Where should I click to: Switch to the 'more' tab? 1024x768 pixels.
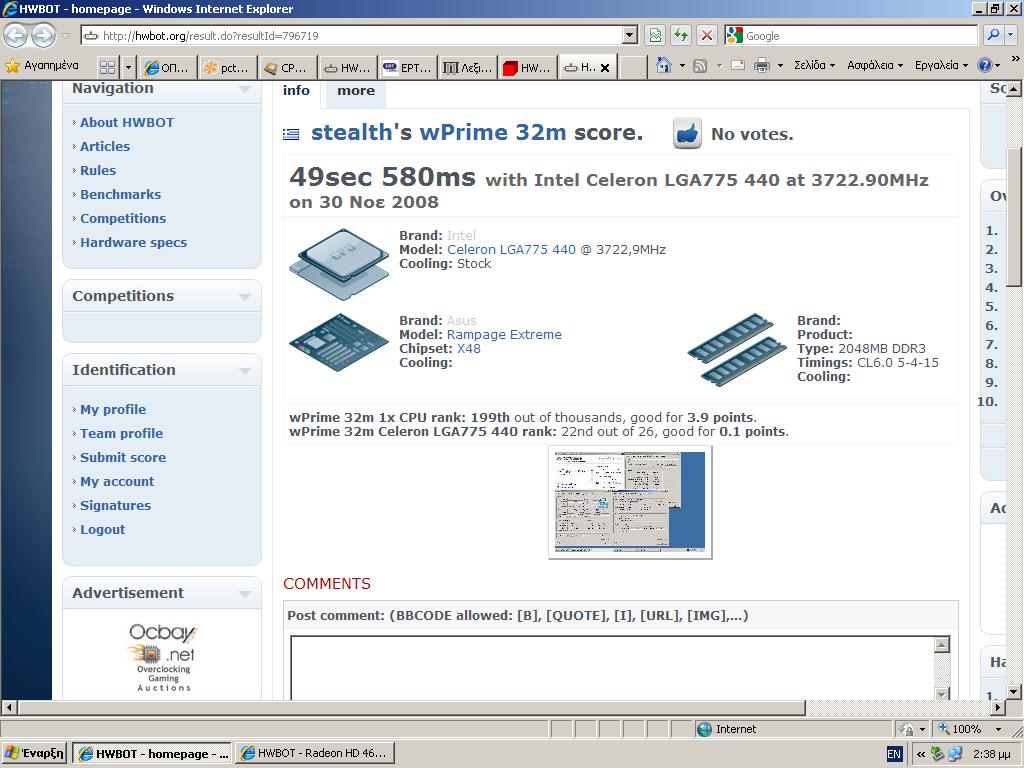(x=356, y=91)
